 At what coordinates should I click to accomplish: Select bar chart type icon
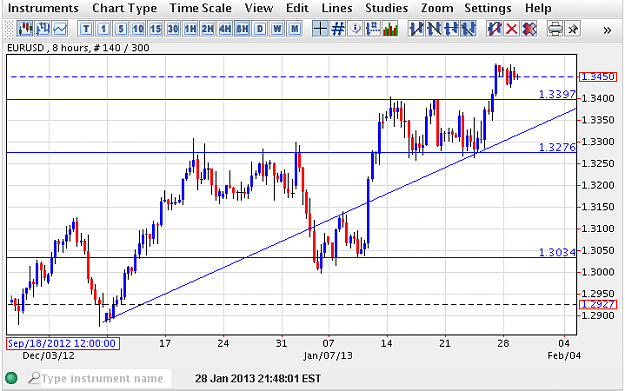tap(43, 29)
